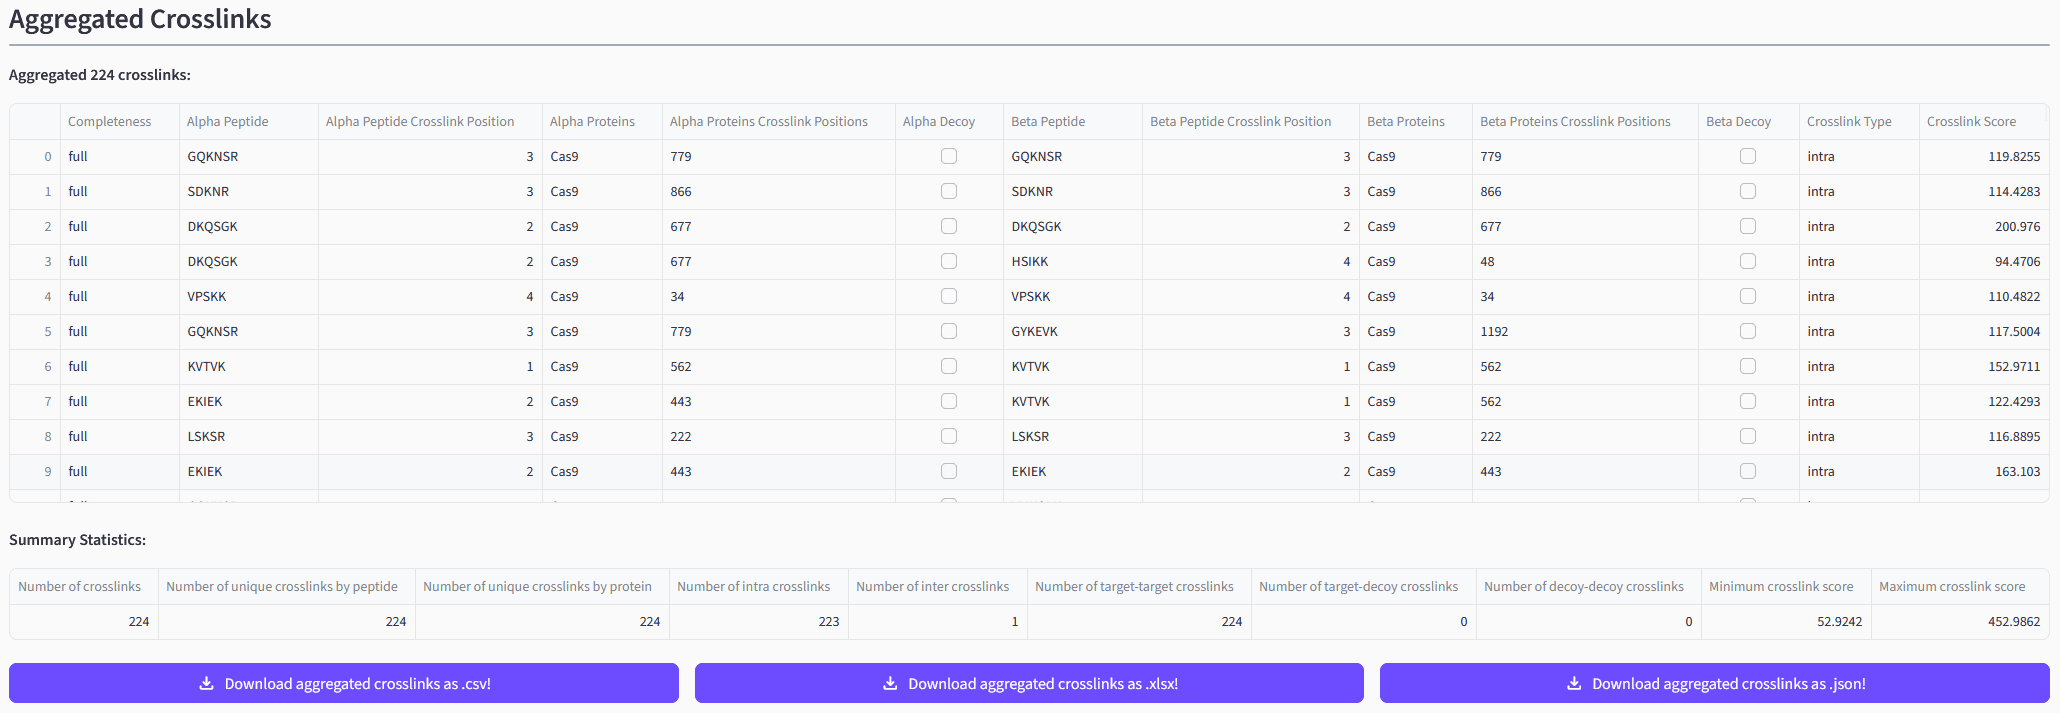Sort by the Crosslink Score column header
The height and width of the screenshot is (713, 2060).
pos(1971,122)
